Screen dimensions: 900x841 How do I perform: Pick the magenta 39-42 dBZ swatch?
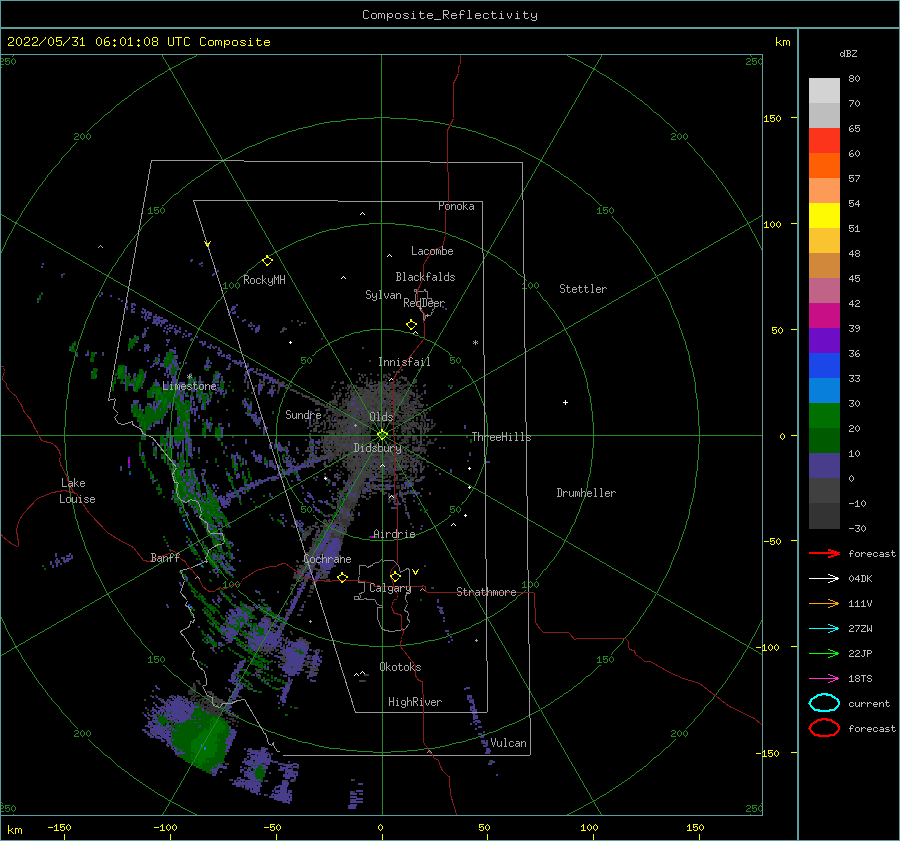click(824, 316)
